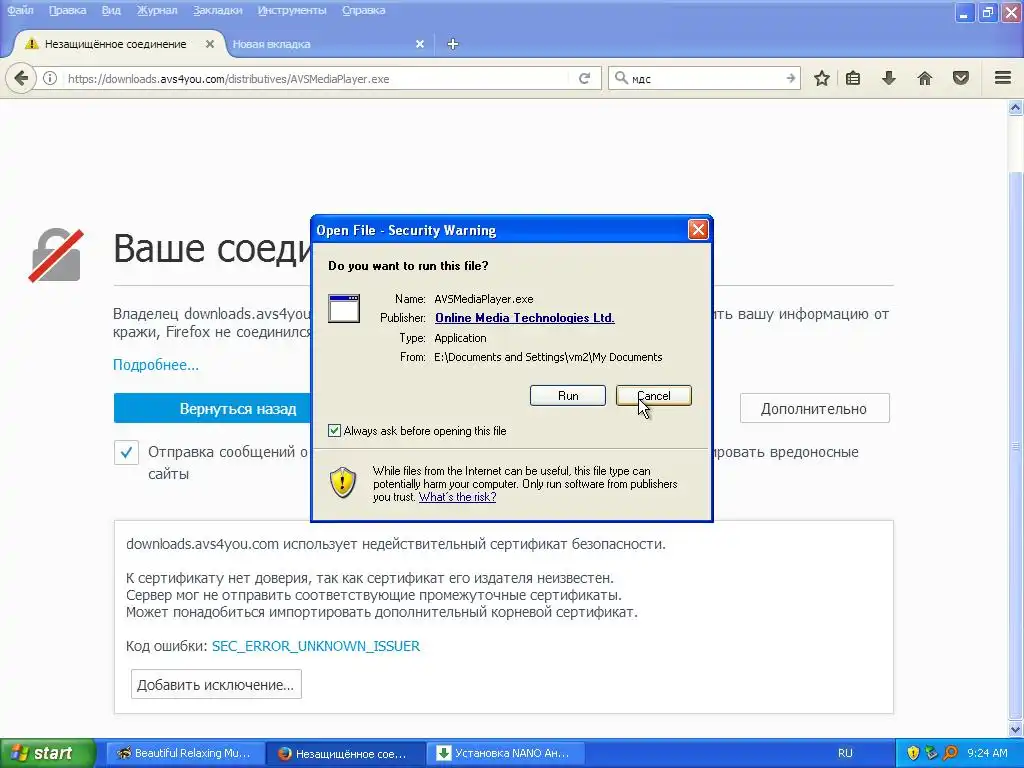Open SEC_ERROR_UNKNOWN_ISSUER error code link
Viewport: 1024px width, 768px height.
tap(316, 646)
